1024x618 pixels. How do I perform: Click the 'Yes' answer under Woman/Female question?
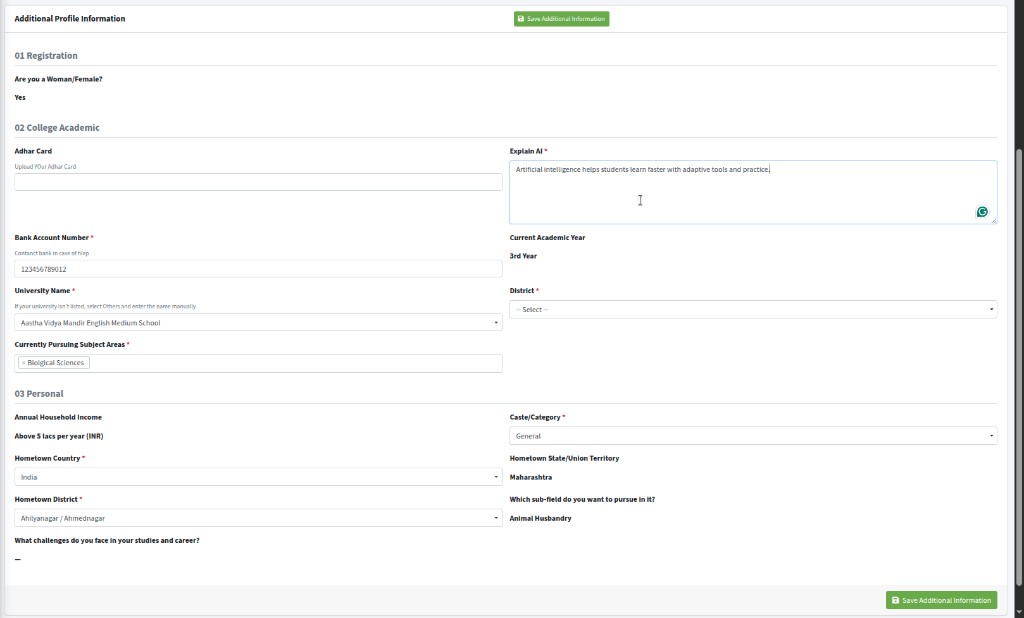(20, 97)
